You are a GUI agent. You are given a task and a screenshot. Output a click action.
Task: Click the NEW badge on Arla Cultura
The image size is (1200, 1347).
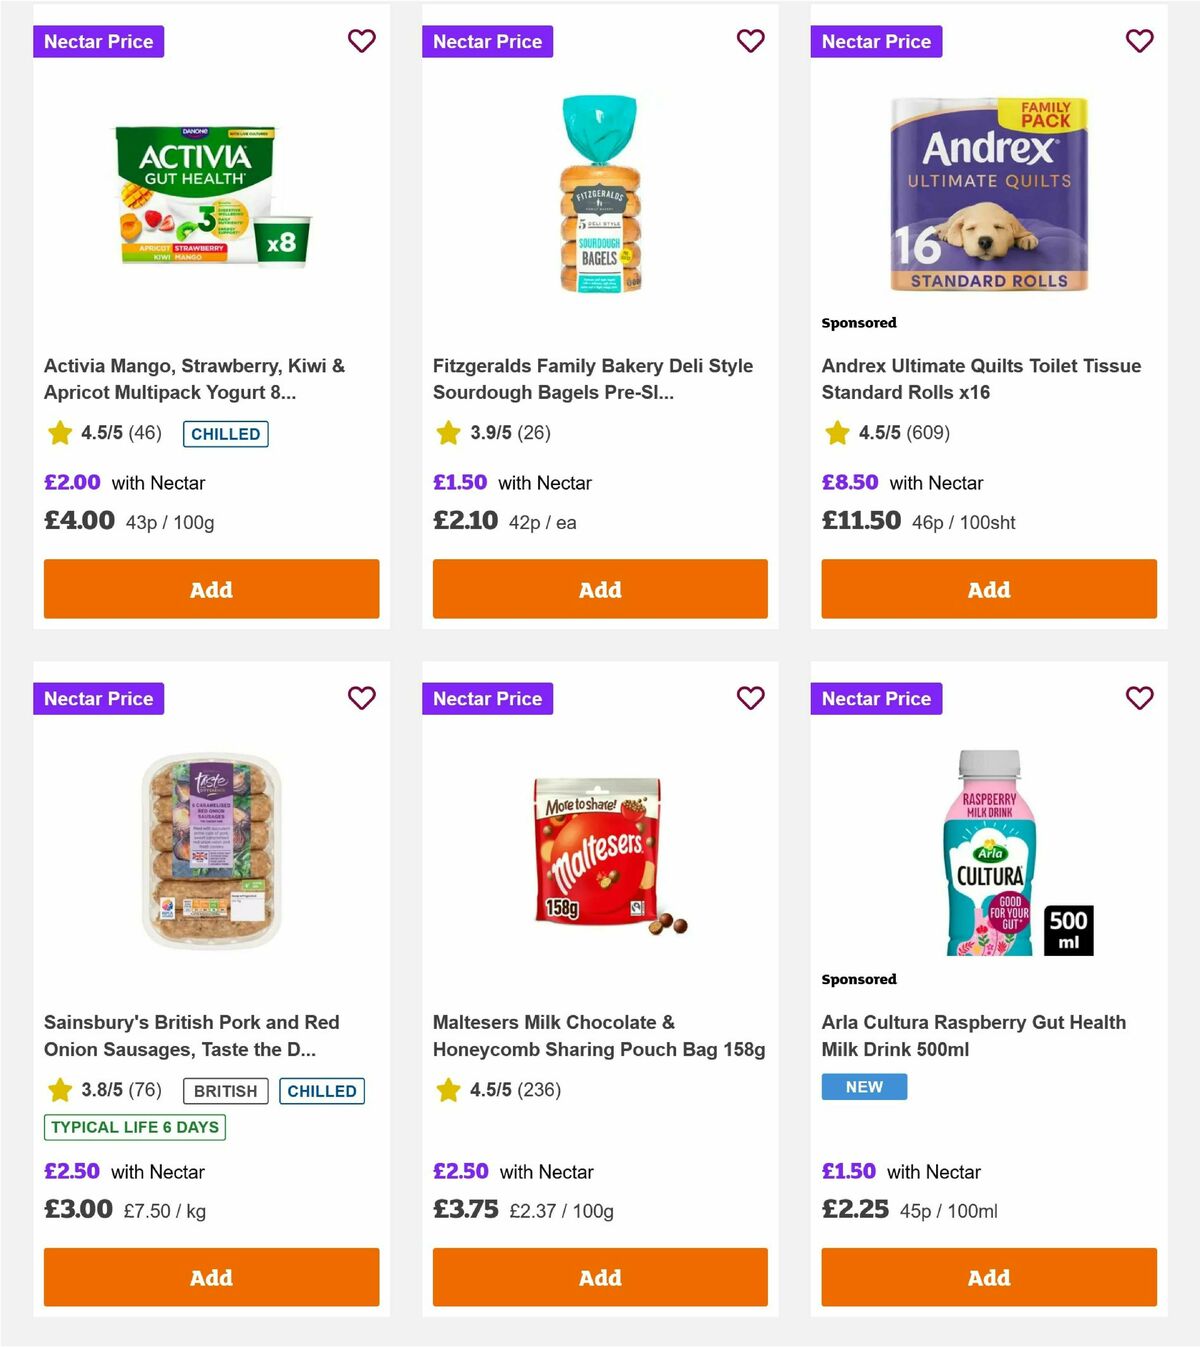click(864, 1086)
